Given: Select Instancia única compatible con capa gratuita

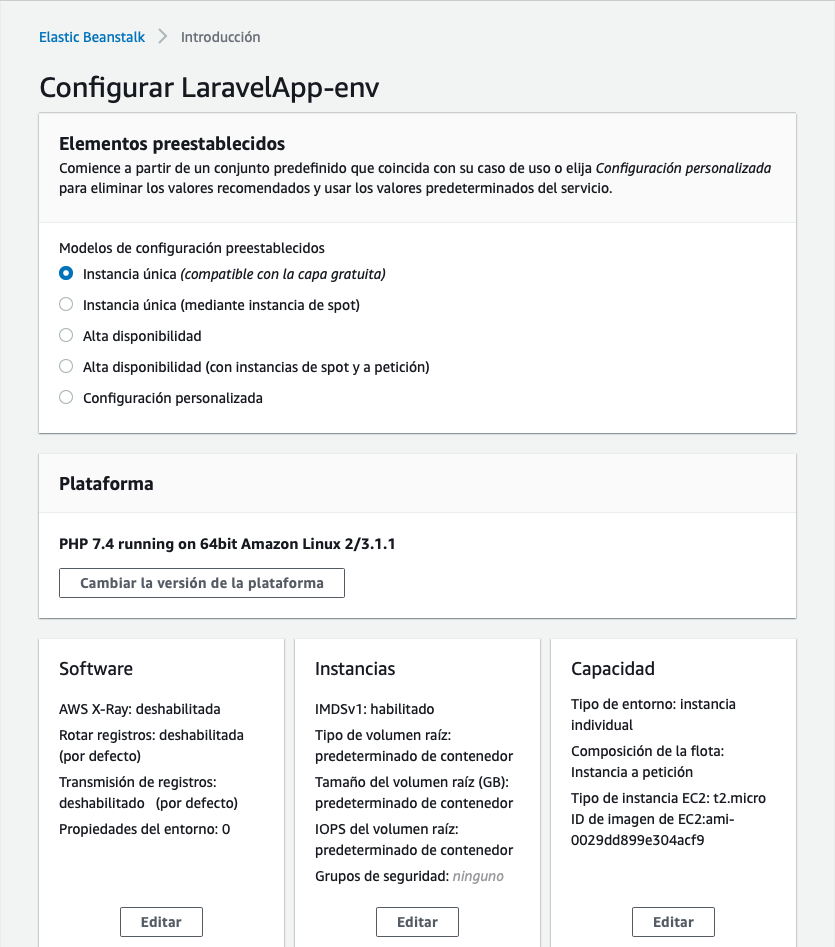Looking at the screenshot, I should (x=66, y=274).
